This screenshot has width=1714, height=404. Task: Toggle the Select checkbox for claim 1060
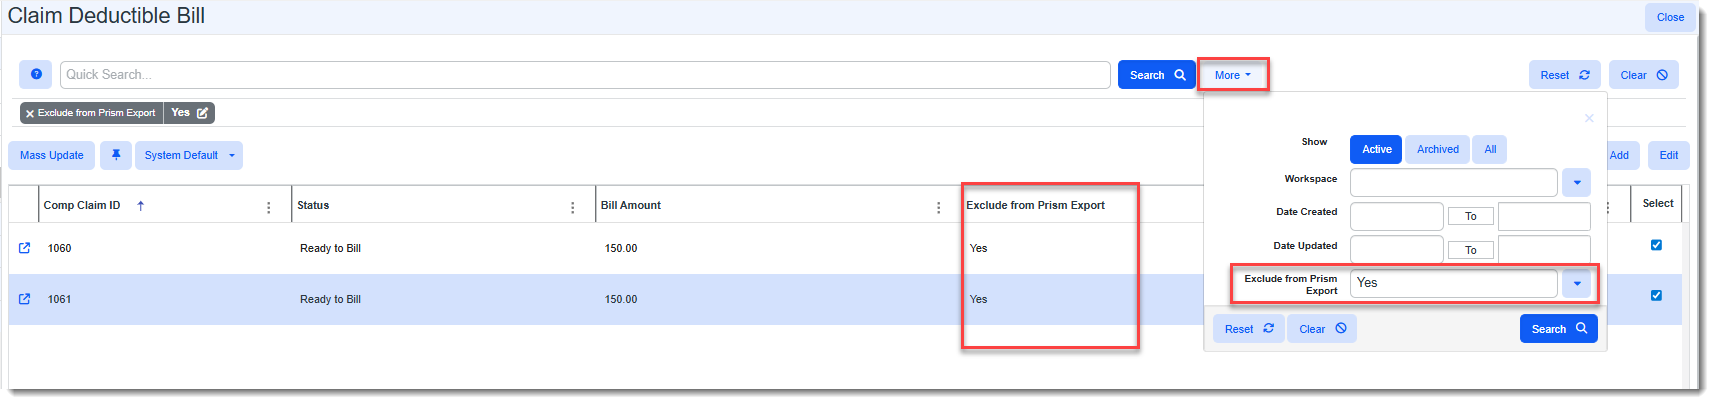pyautogui.click(x=1656, y=245)
